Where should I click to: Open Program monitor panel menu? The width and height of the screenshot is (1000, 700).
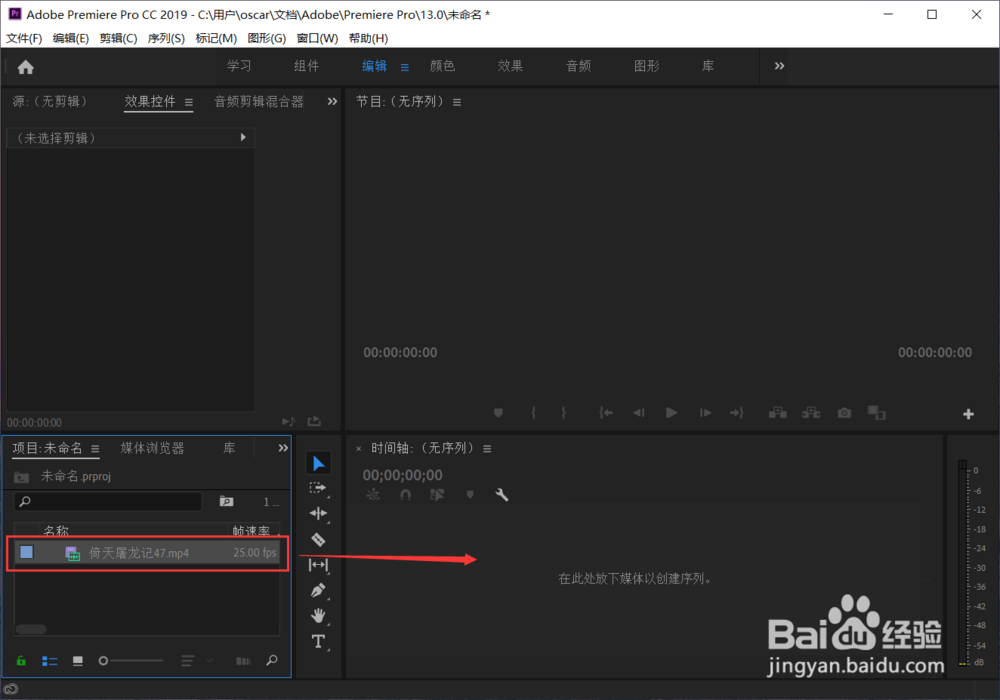tap(457, 102)
